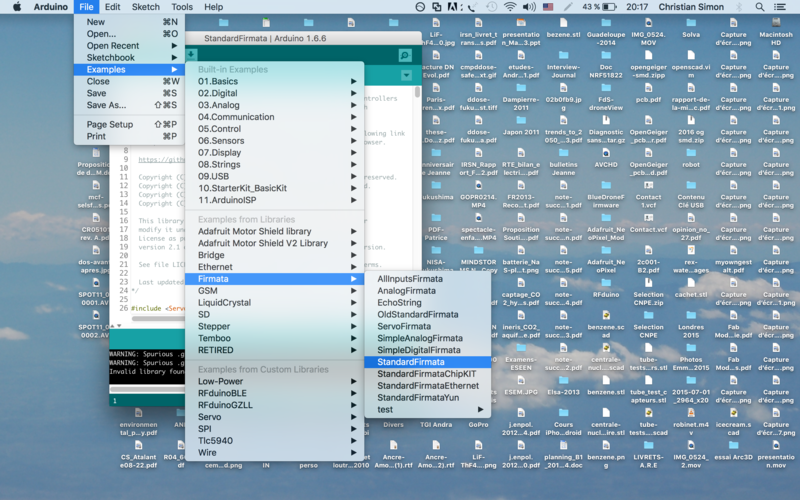
Task: Choose Save As... in File menu
Action: tap(130, 105)
